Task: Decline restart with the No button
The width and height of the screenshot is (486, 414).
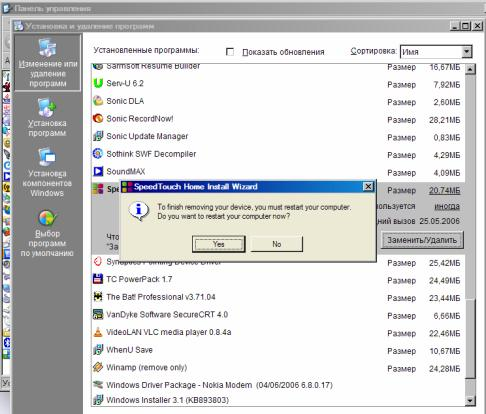Action: point(277,244)
